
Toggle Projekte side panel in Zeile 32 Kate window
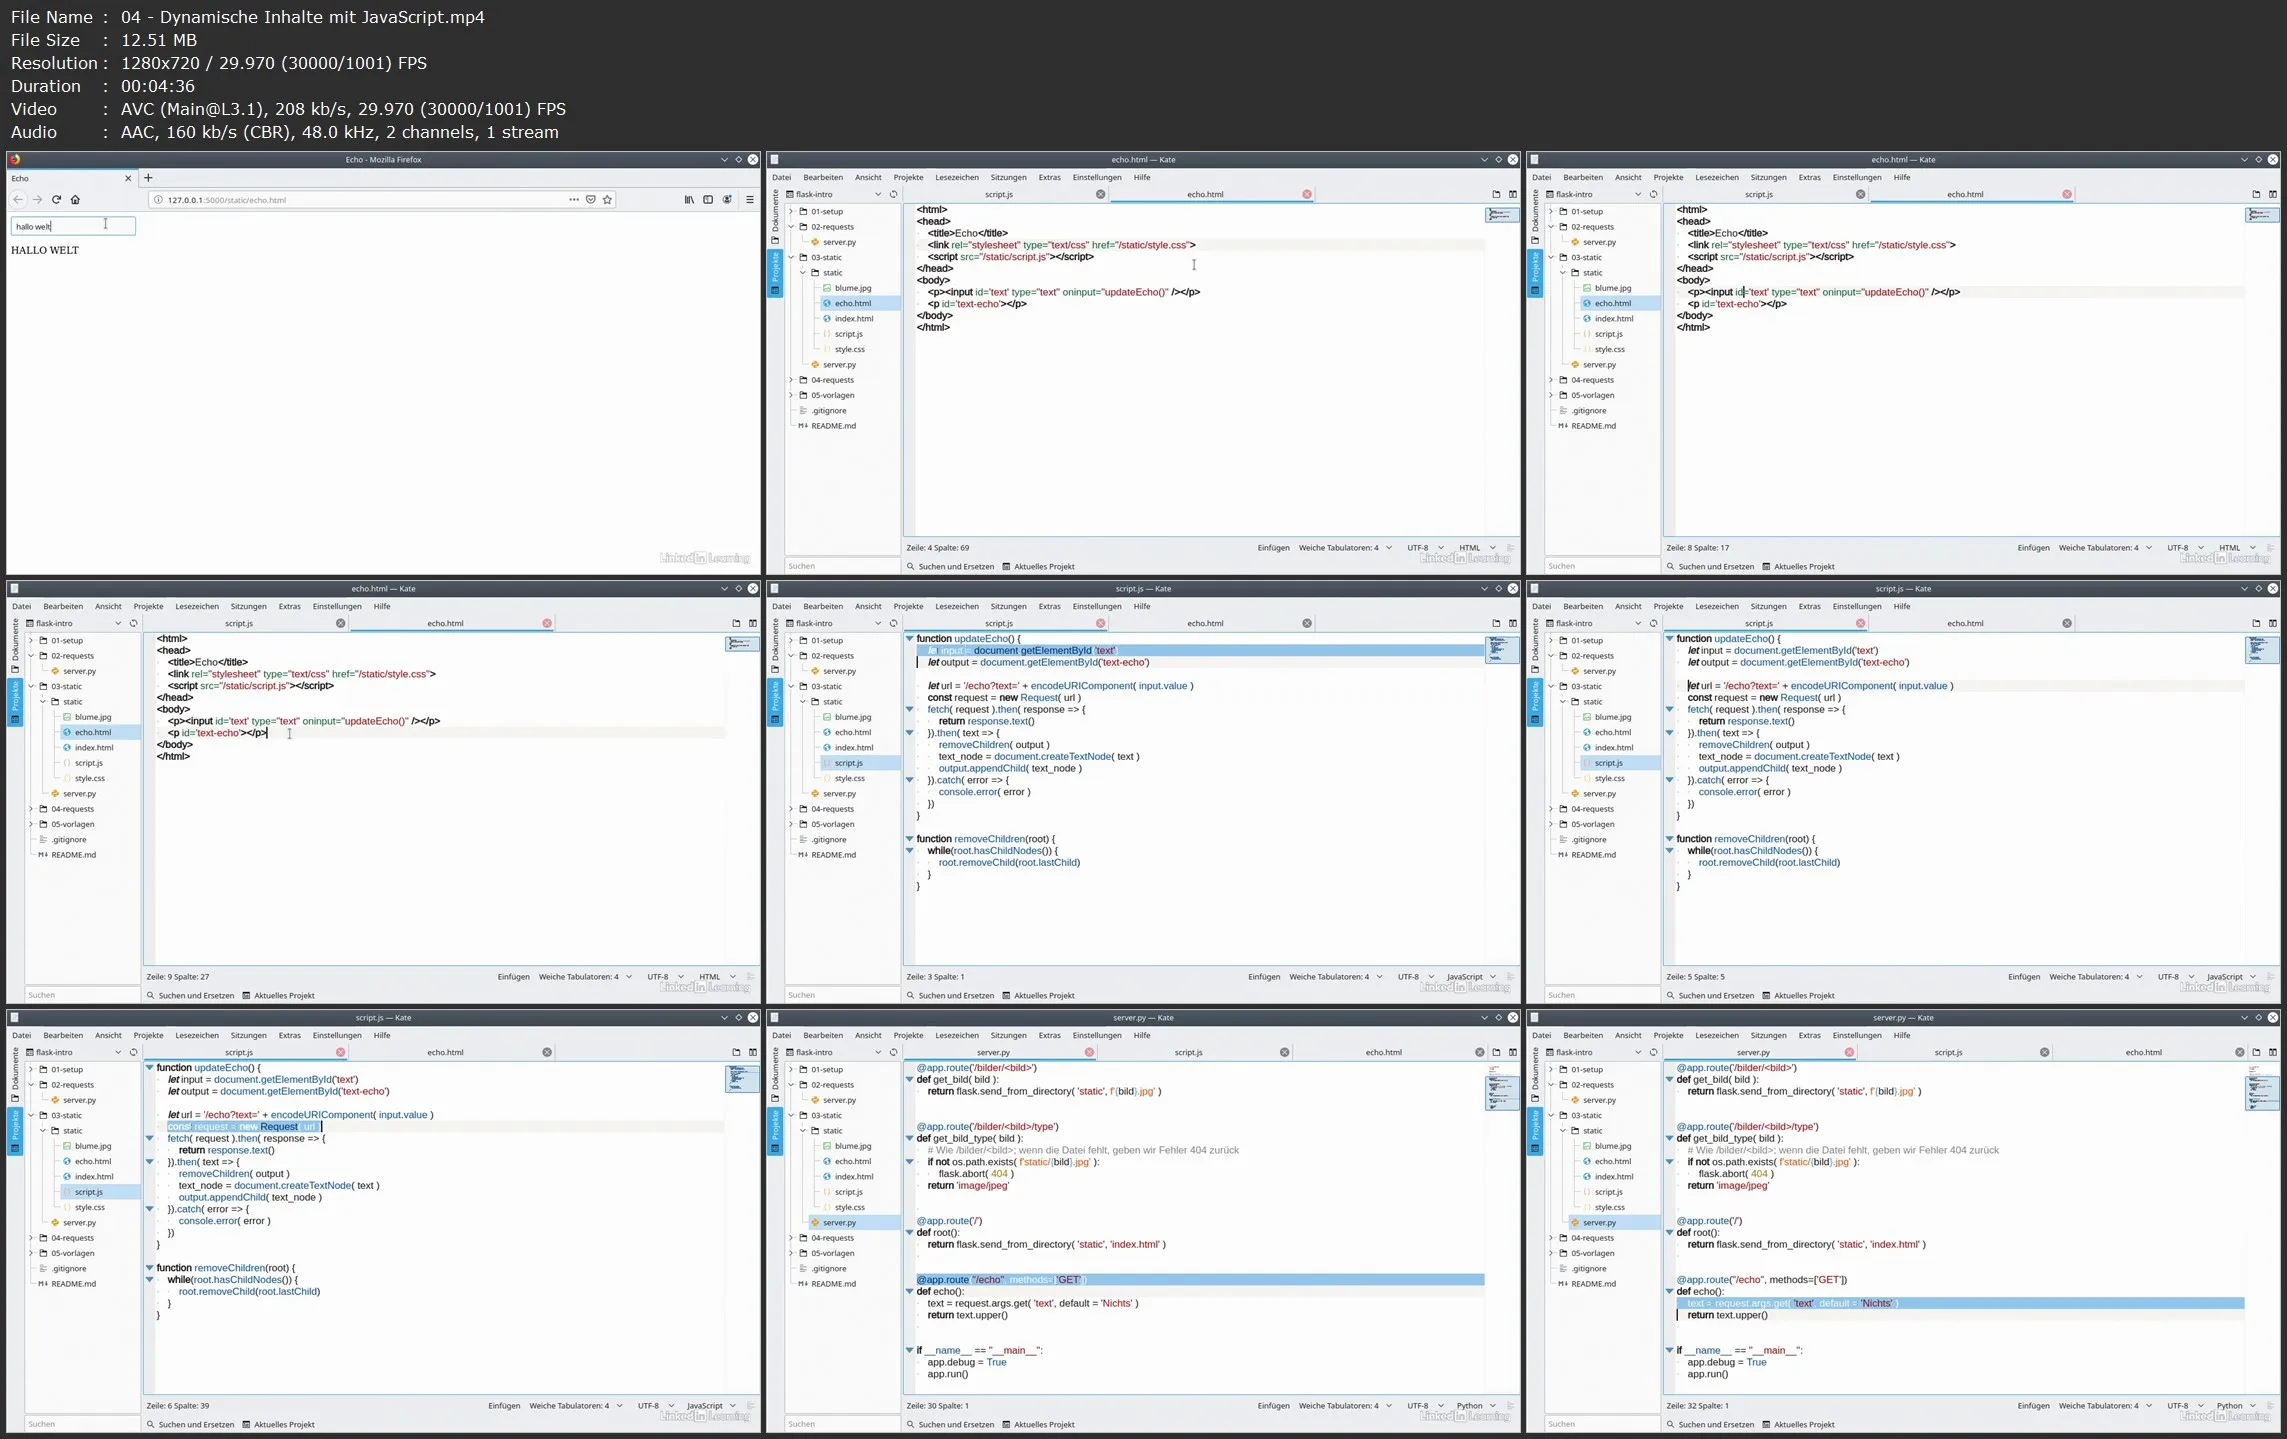[x=1535, y=1132]
